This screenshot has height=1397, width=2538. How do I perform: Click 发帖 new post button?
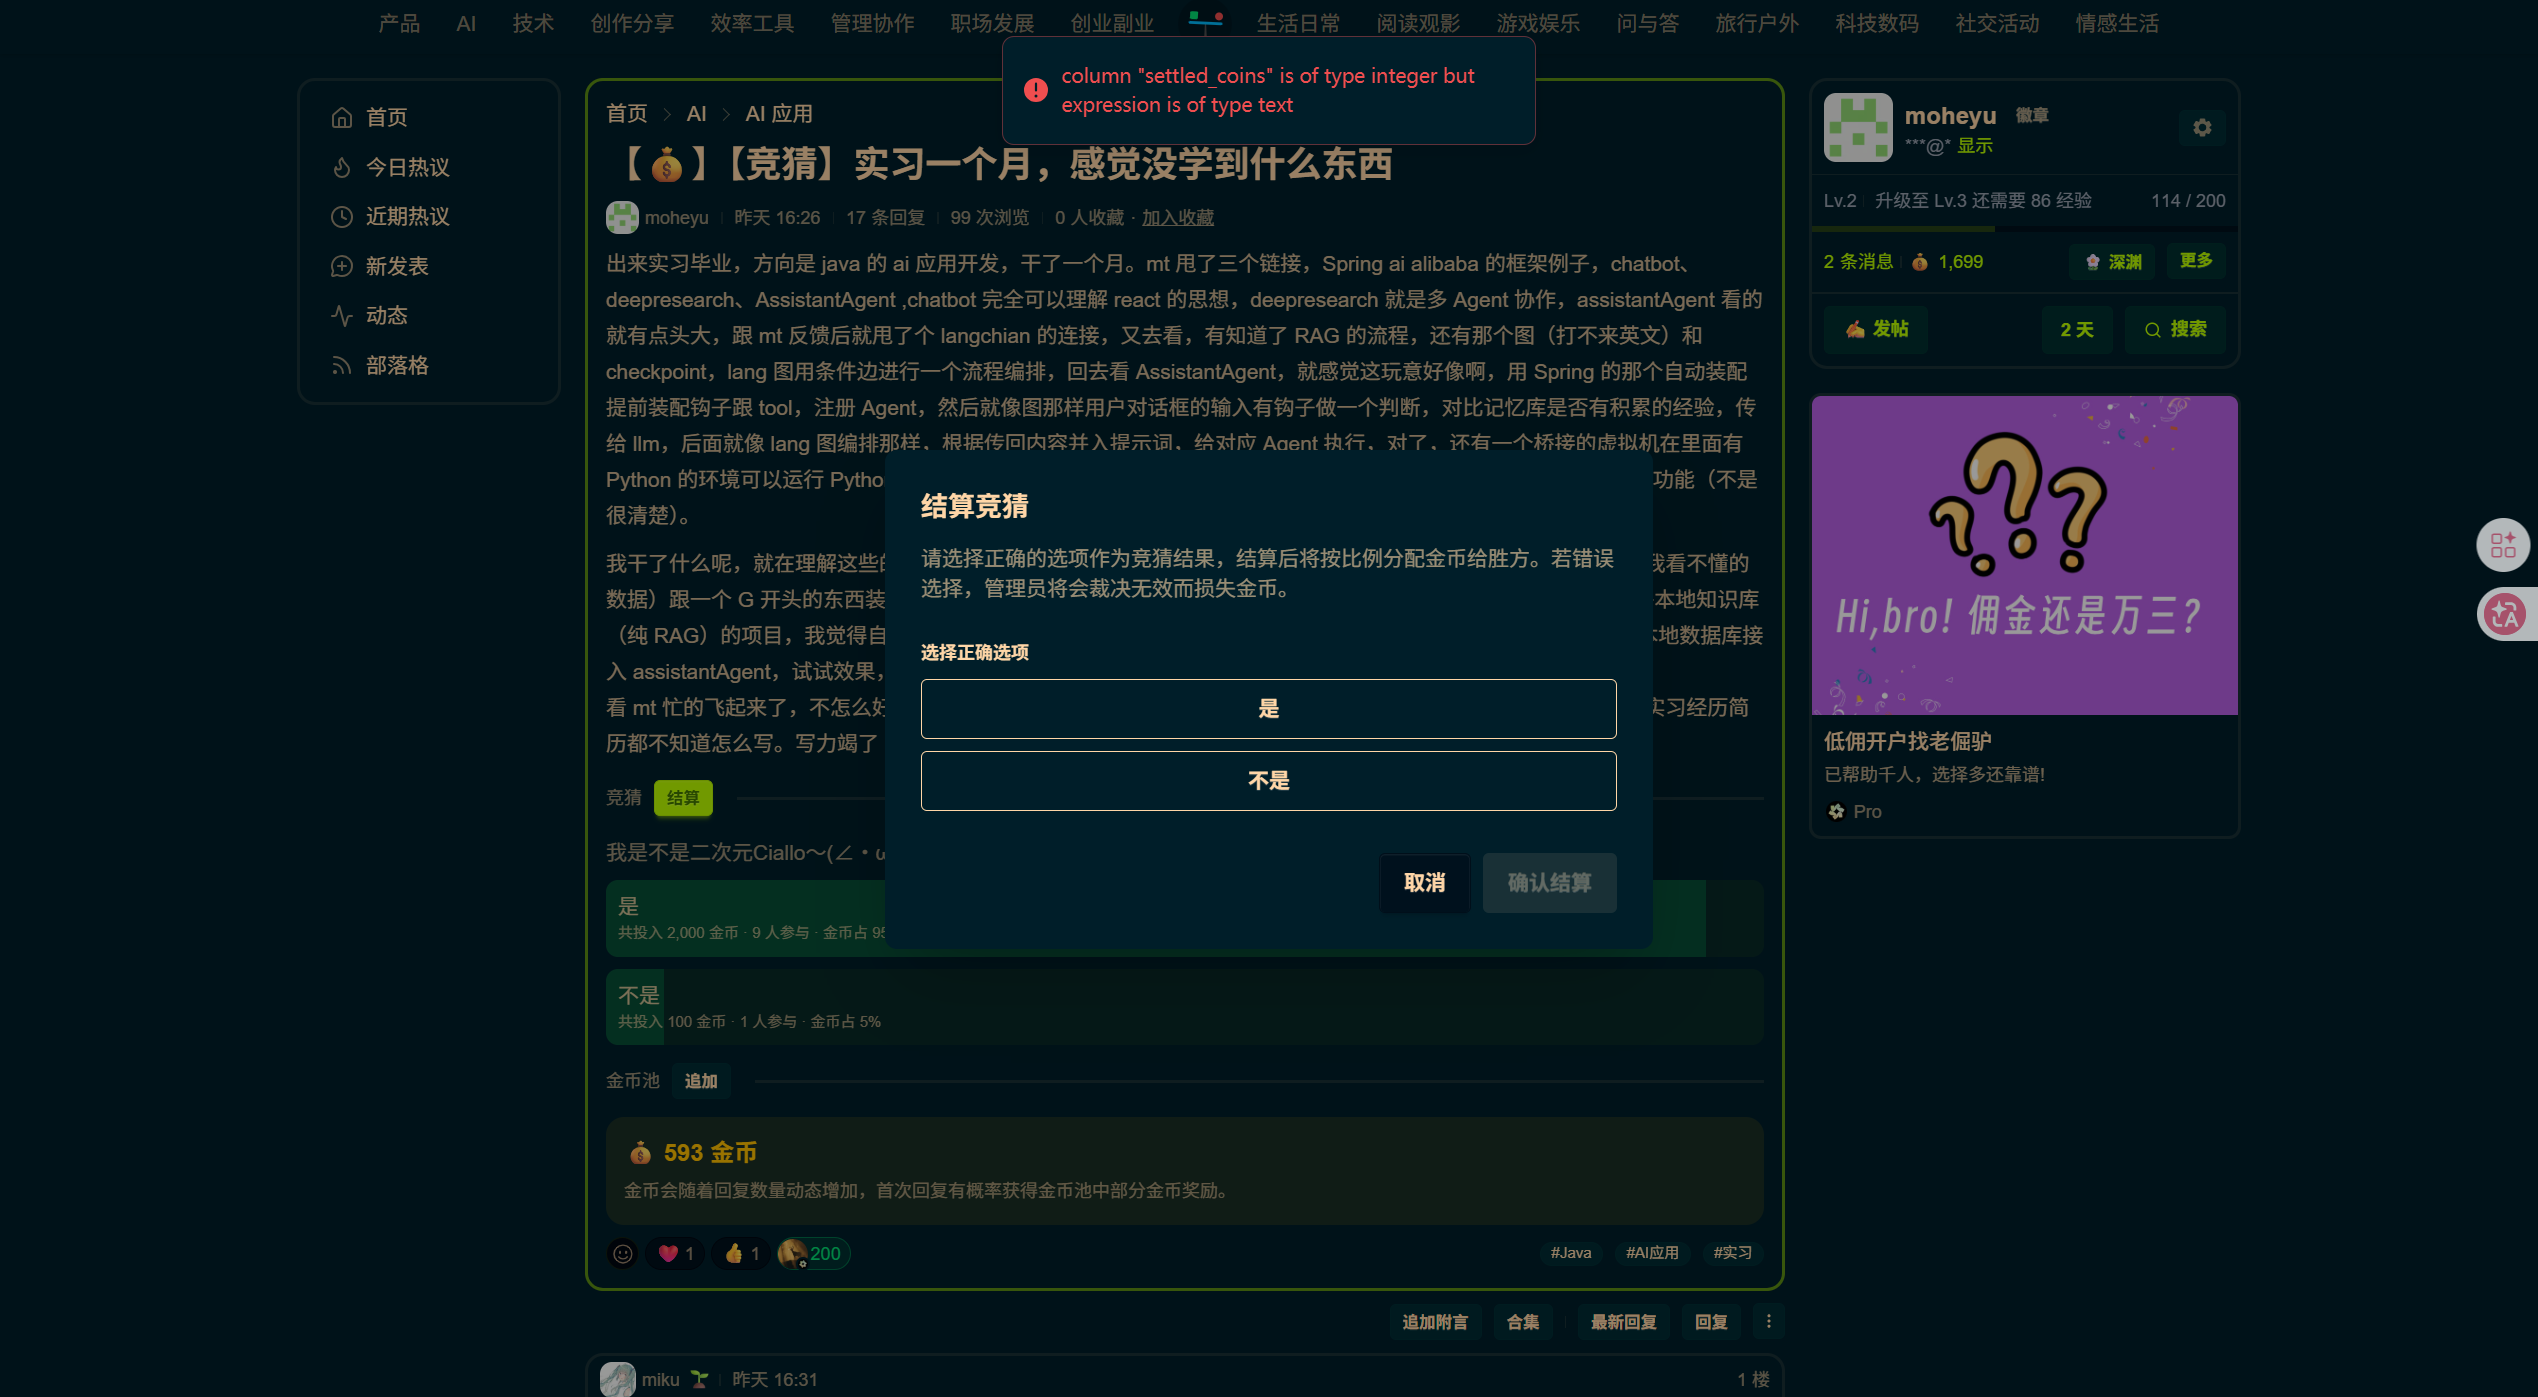click(1876, 329)
